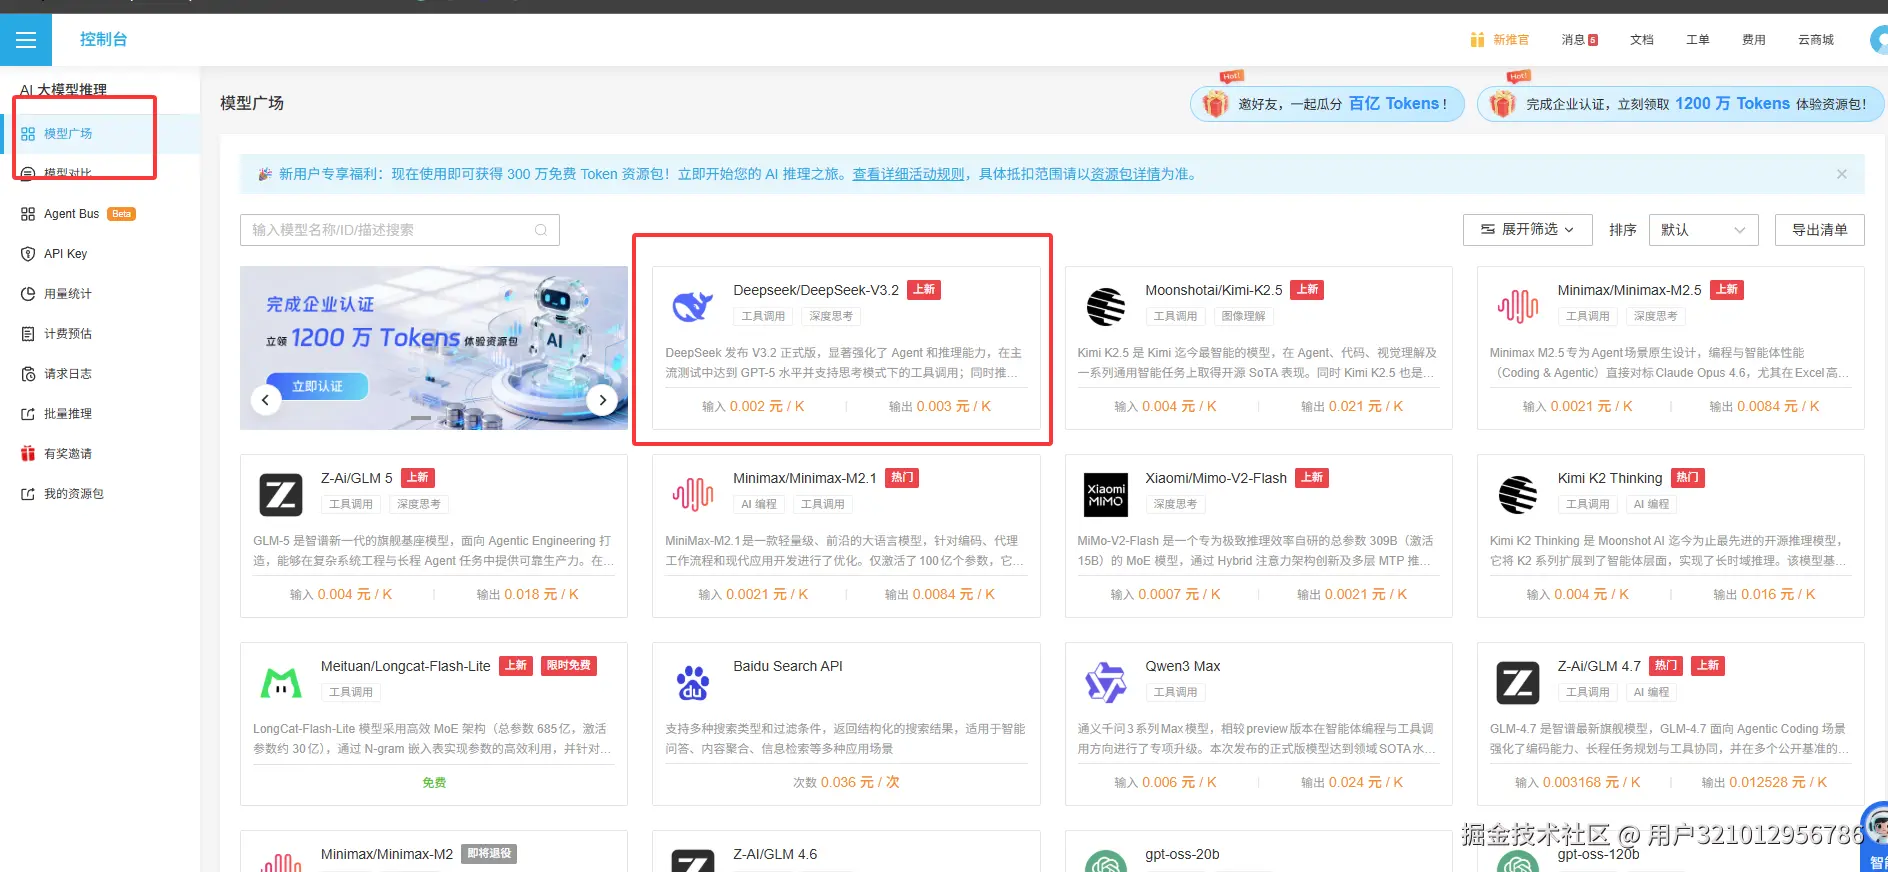Click the 批量推理 external link icon

[x=28, y=414]
